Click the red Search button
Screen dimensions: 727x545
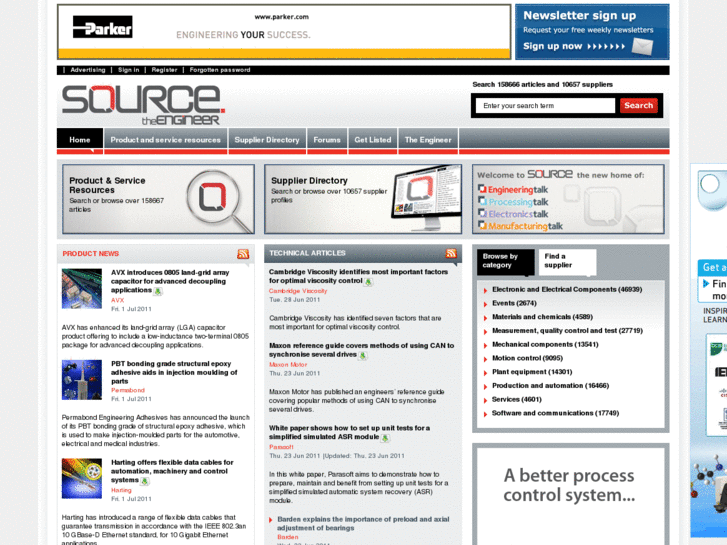(638, 105)
